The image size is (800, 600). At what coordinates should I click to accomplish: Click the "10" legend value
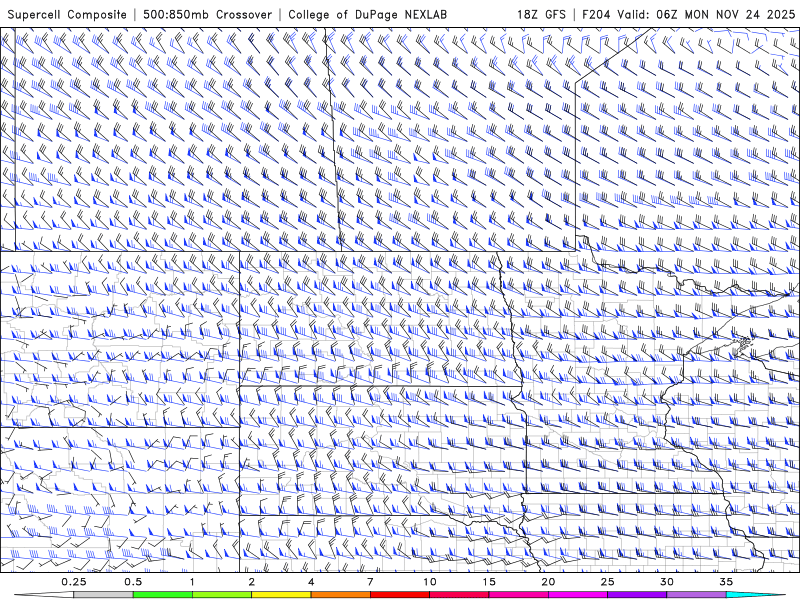click(x=430, y=582)
